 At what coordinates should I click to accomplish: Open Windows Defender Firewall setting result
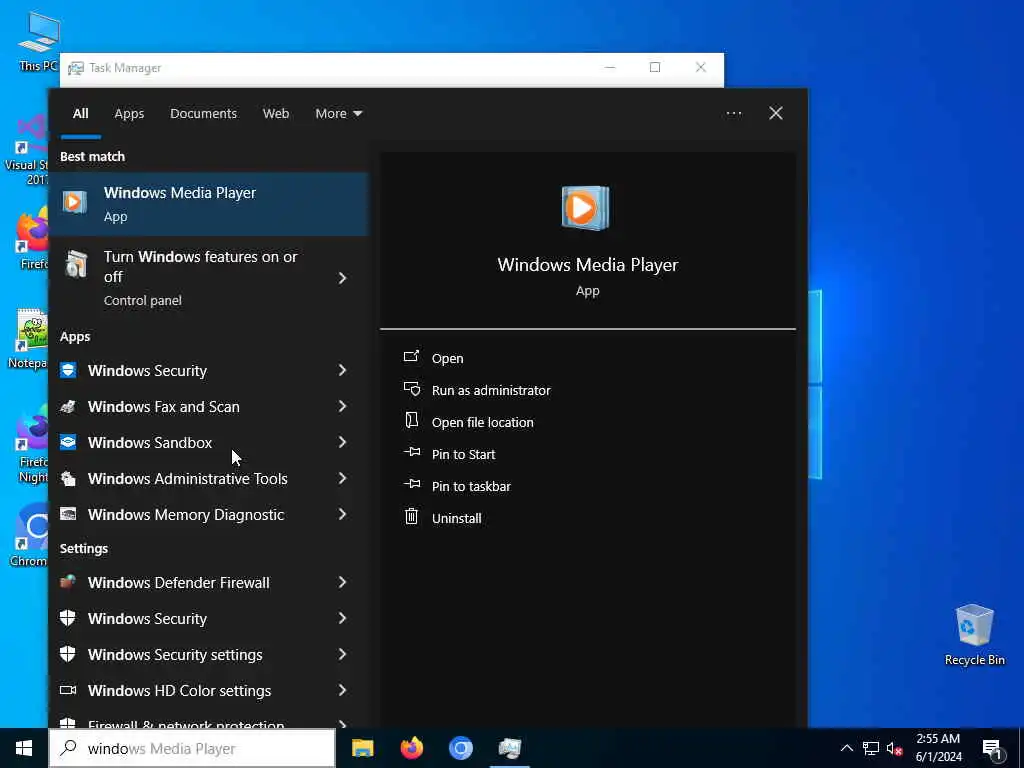208,582
